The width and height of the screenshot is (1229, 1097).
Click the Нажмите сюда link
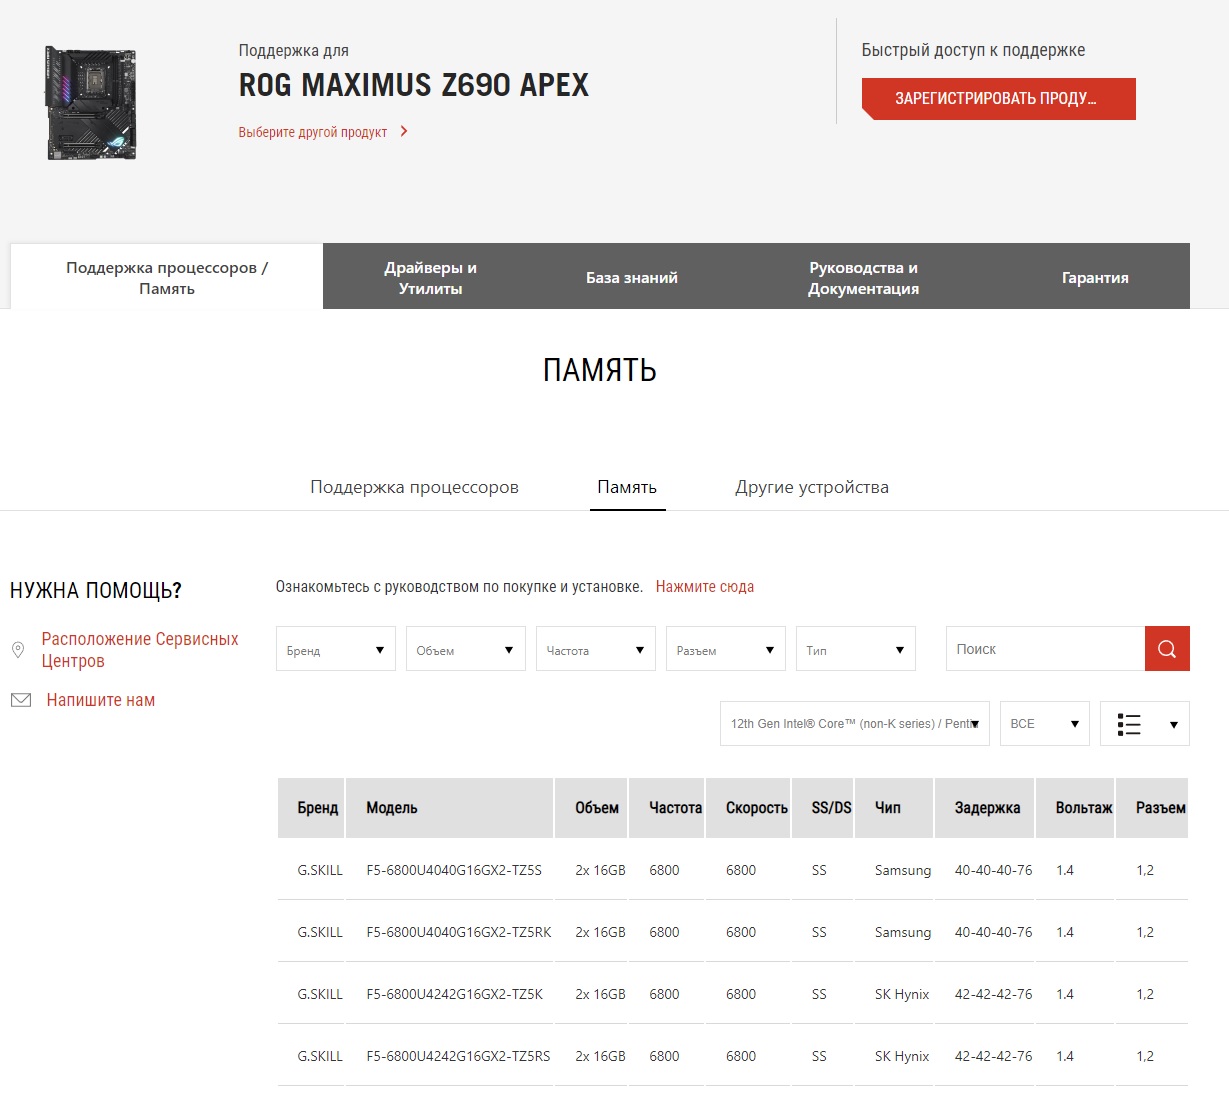click(x=705, y=587)
